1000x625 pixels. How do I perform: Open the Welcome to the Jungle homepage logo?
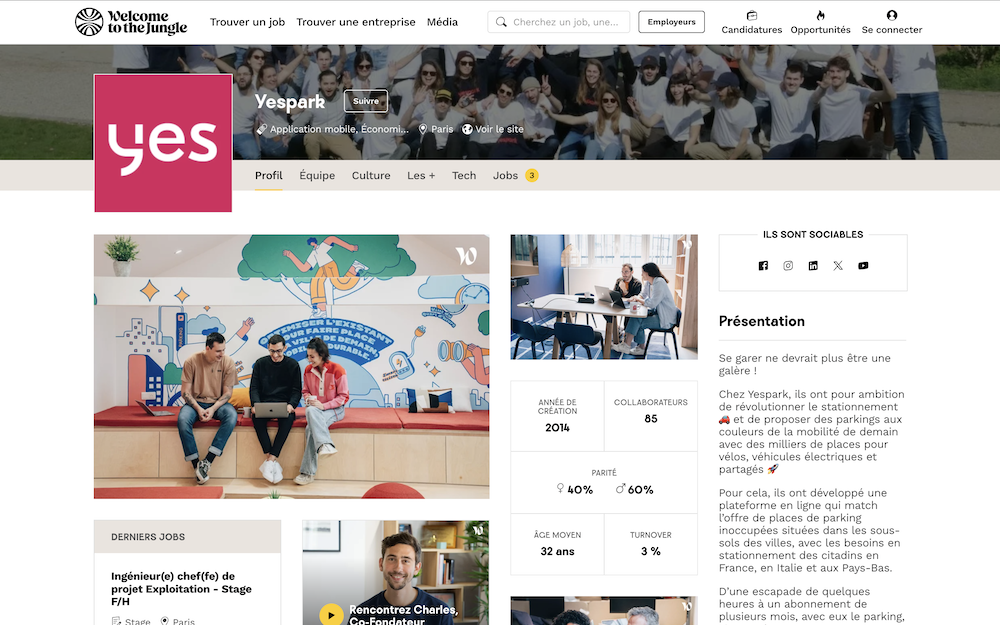point(131,22)
